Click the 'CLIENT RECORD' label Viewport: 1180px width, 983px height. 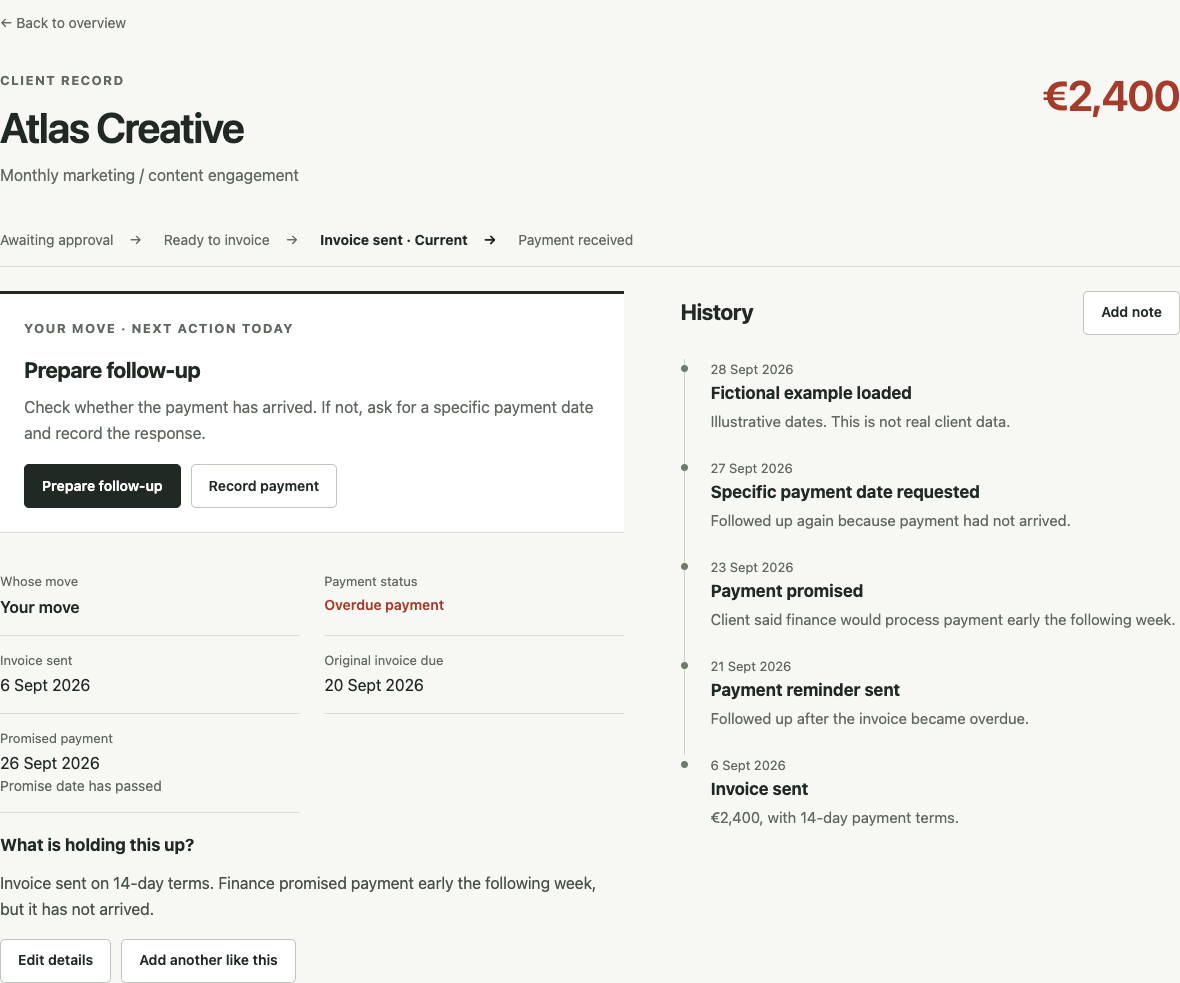point(62,81)
